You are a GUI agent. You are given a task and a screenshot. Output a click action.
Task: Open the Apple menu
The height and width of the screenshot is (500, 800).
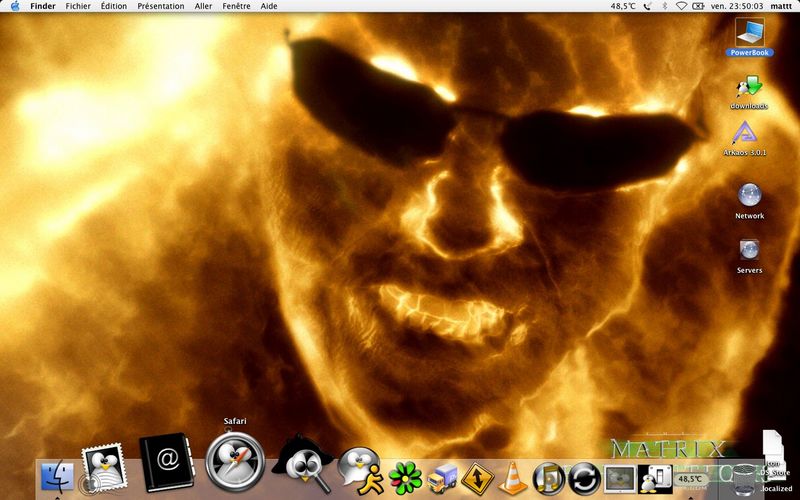15,6
